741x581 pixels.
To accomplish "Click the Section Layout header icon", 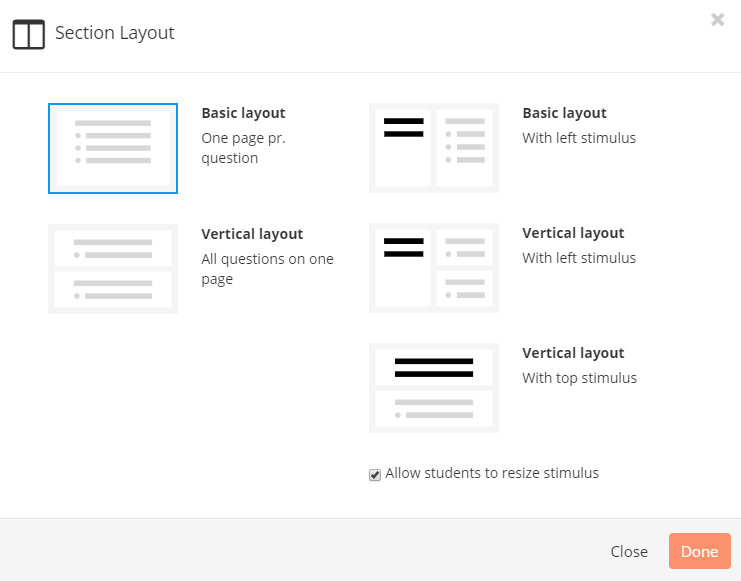I will 29,35.
